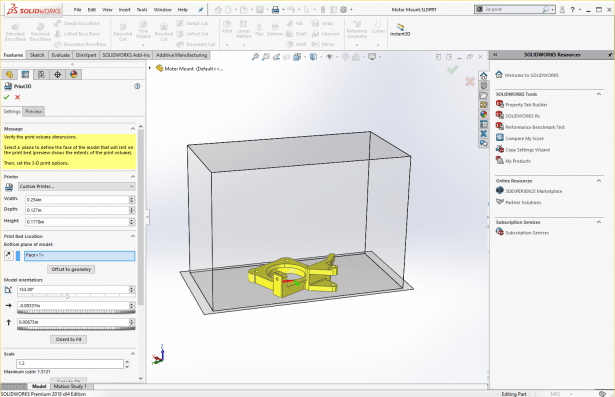Viewport: 615px width, 397px height.
Task: Collapse the SOLIDWORKS Tools group
Action: [599, 94]
